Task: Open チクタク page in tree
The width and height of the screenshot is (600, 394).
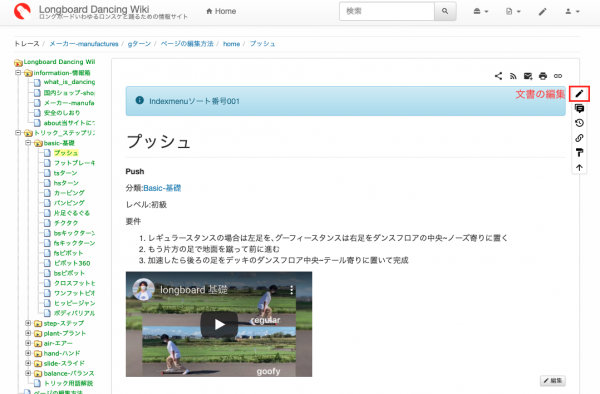Action: pos(66,223)
